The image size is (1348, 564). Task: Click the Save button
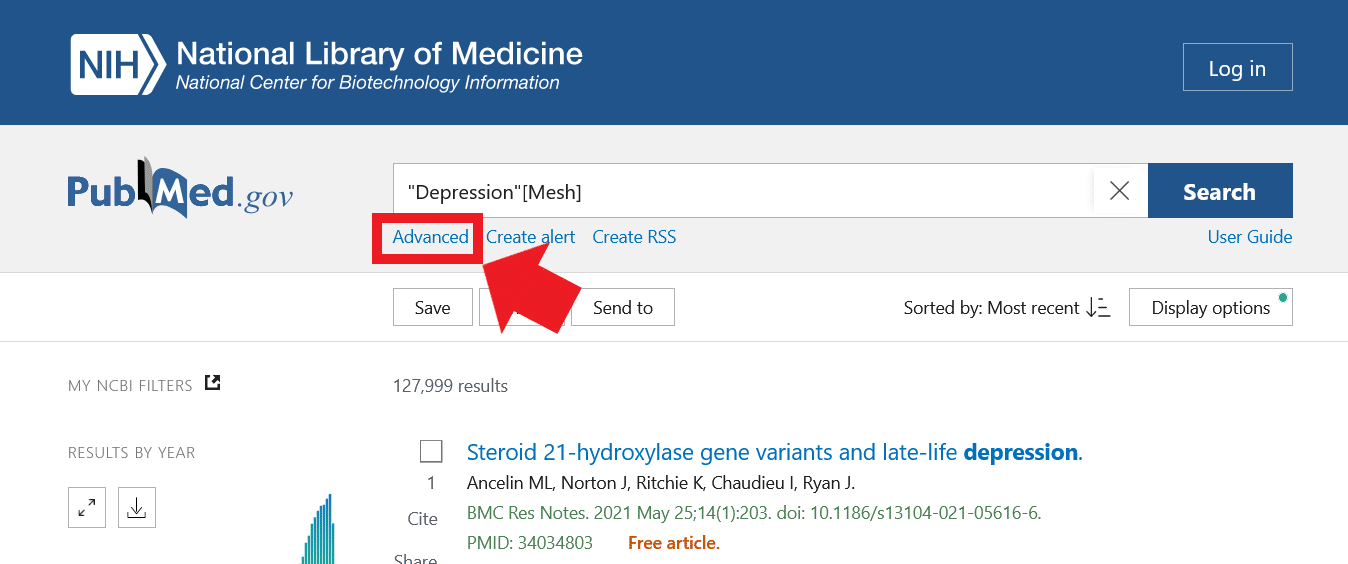click(x=432, y=307)
